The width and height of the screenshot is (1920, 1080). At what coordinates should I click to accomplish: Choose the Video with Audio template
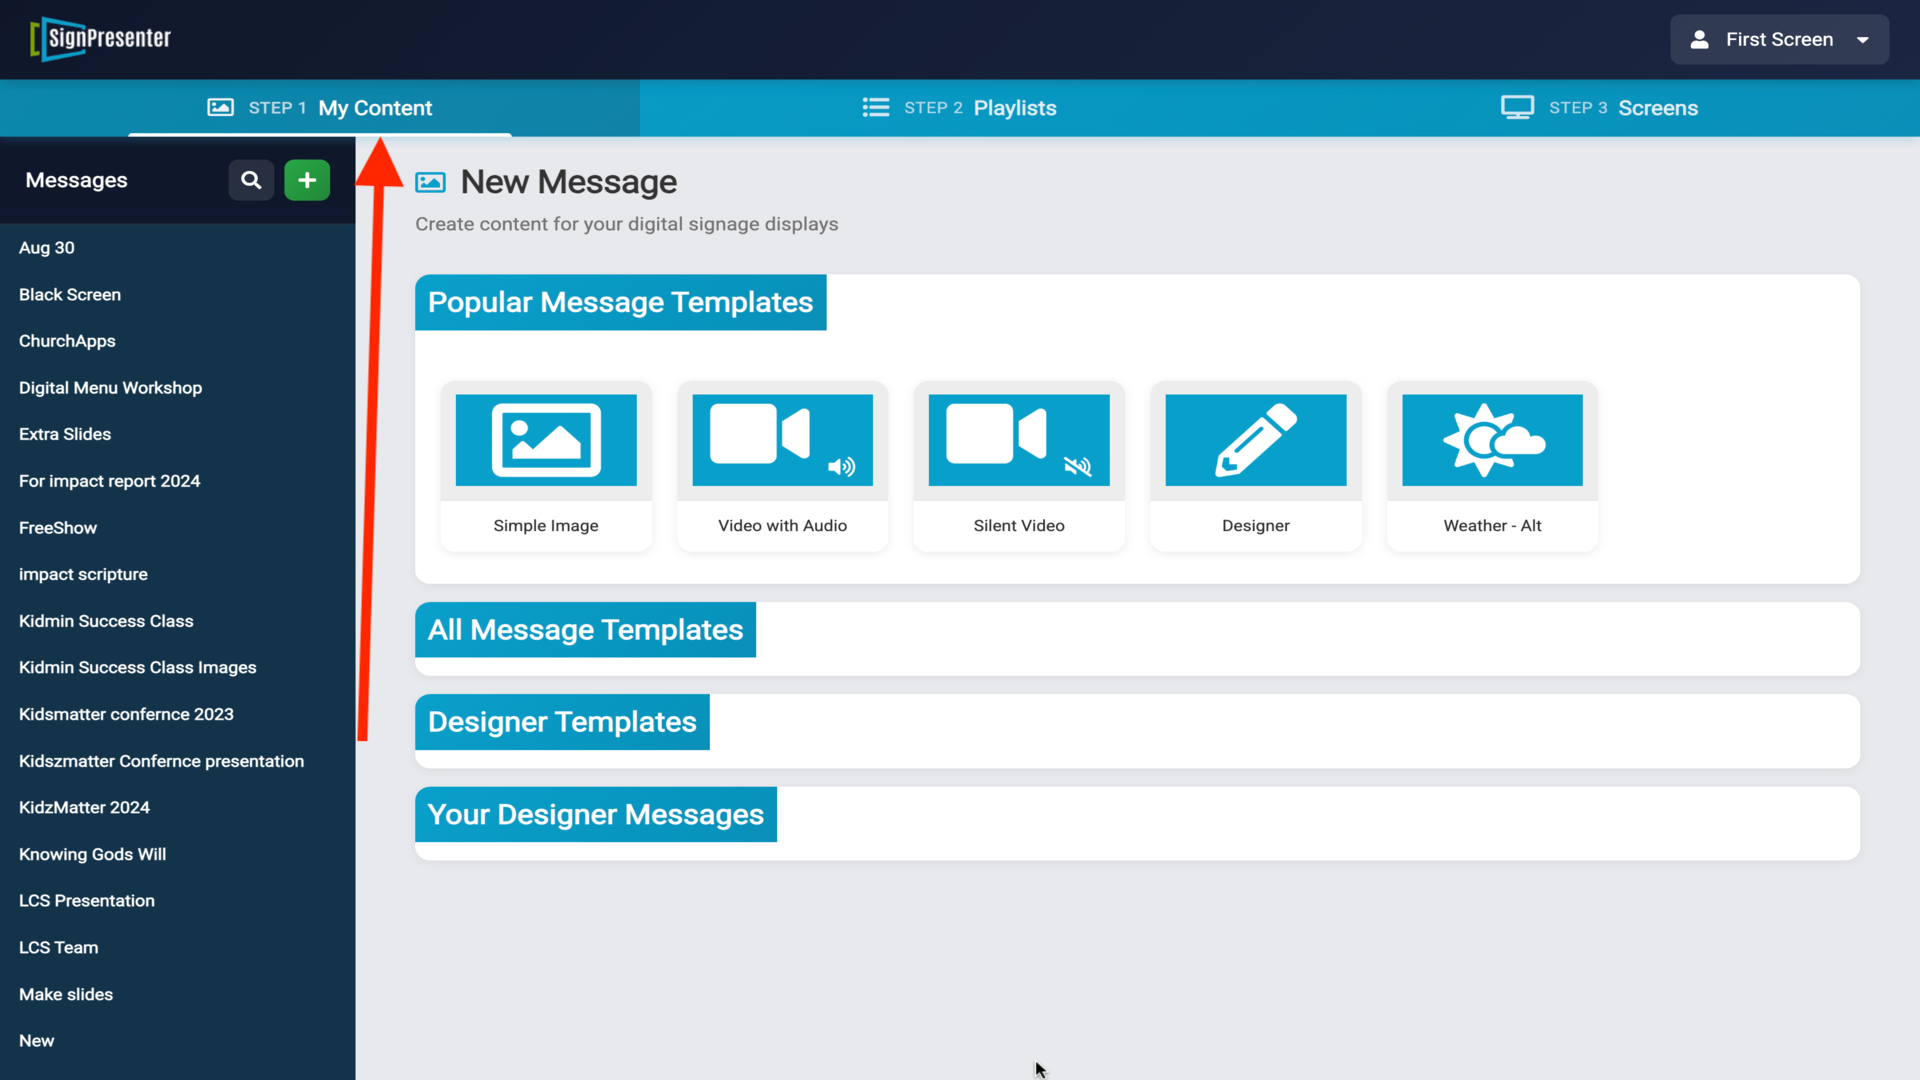pos(782,440)
